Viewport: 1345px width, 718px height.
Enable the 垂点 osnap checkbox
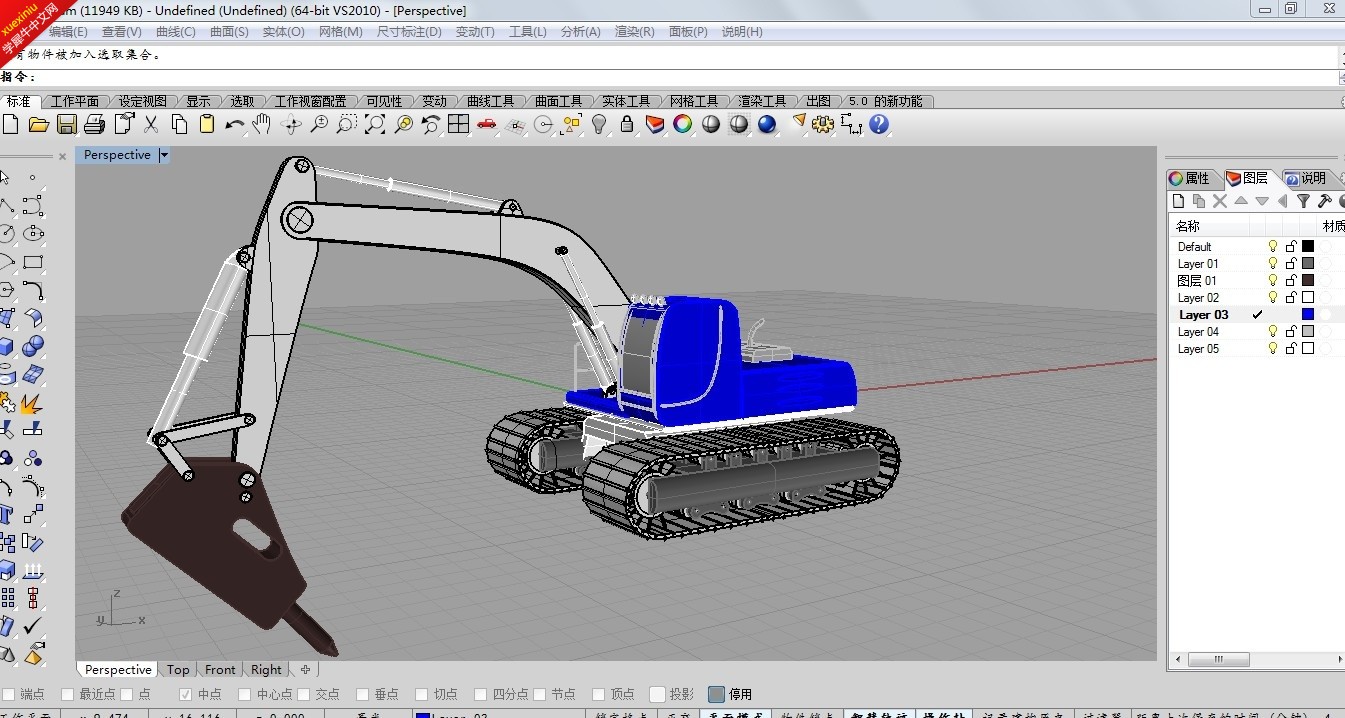(363, 694)
